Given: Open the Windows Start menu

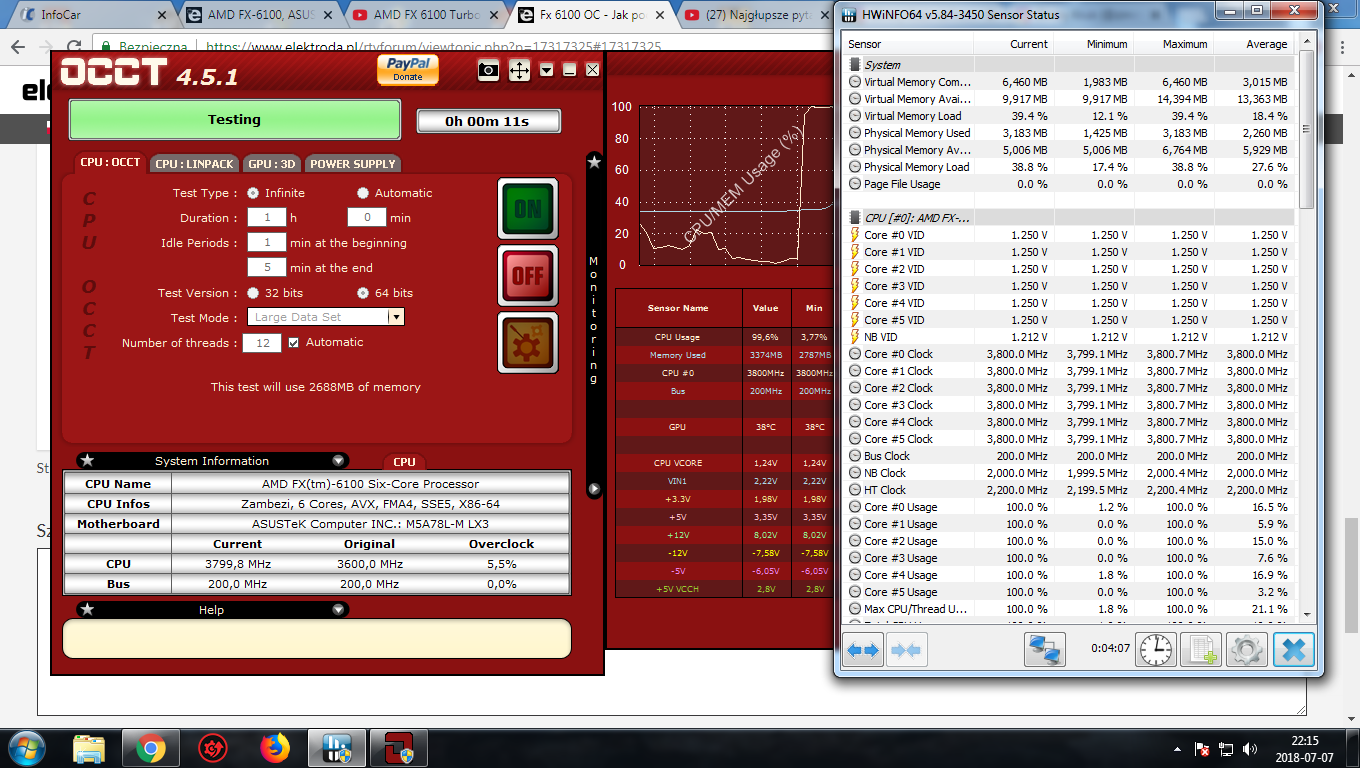Looking at the screenshot, I should click(27, 747).
